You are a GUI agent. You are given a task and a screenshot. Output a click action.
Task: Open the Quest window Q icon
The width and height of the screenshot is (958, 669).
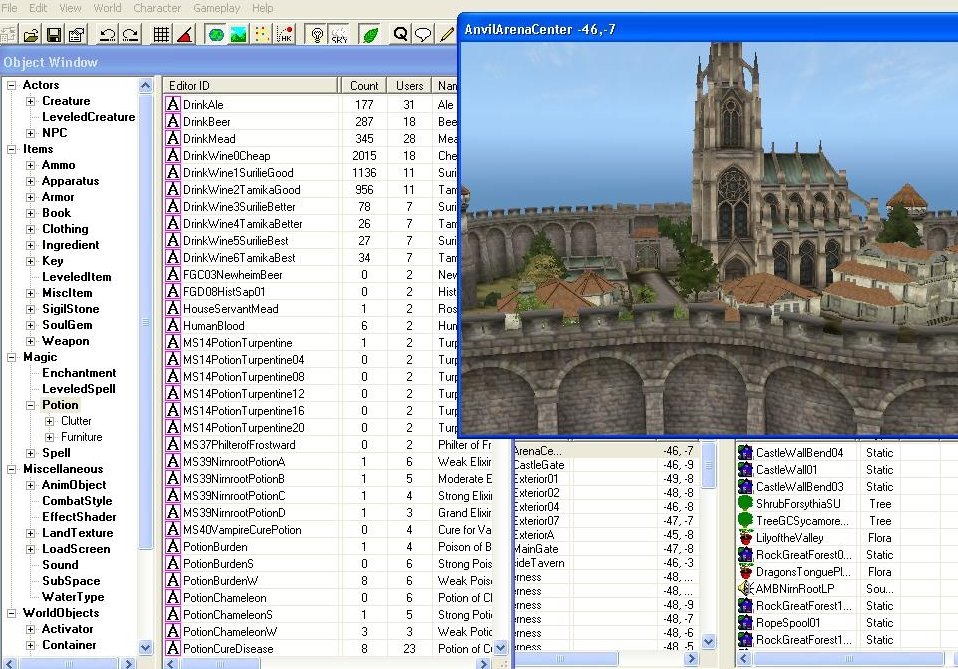(400, 35)
